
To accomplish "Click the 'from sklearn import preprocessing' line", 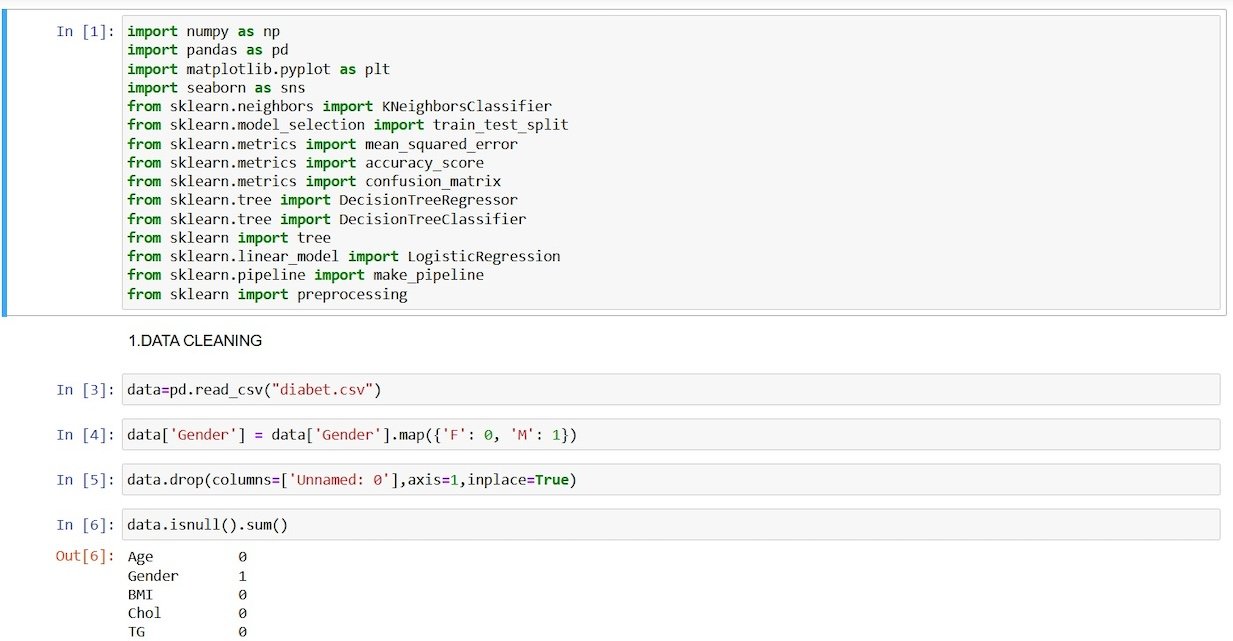I will [x=267, y=294].
